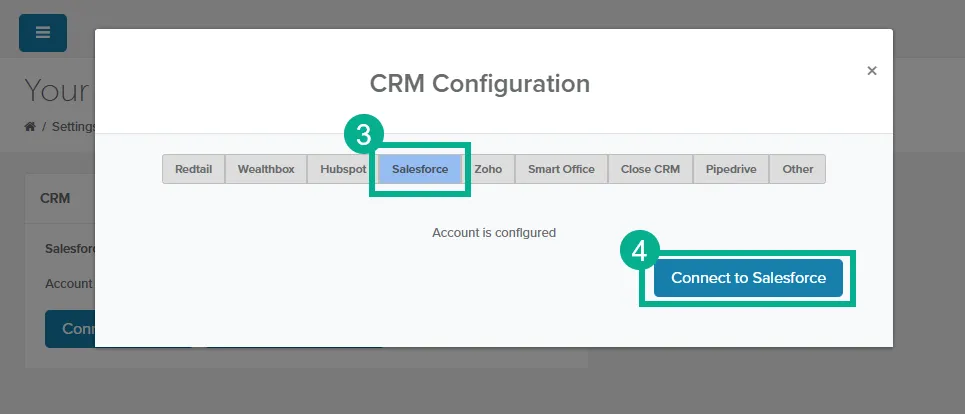Click the CRM Configuration heading

[480, 83]
